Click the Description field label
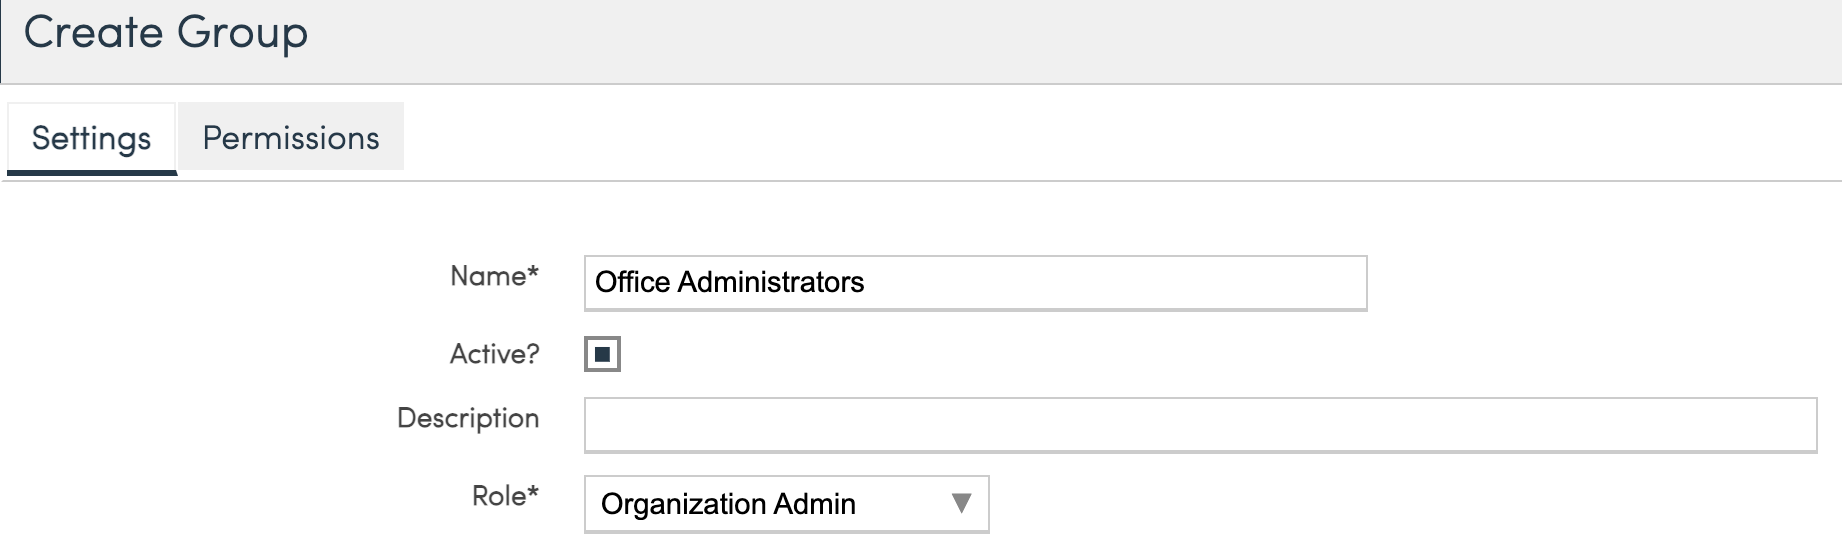 (468, 418)
